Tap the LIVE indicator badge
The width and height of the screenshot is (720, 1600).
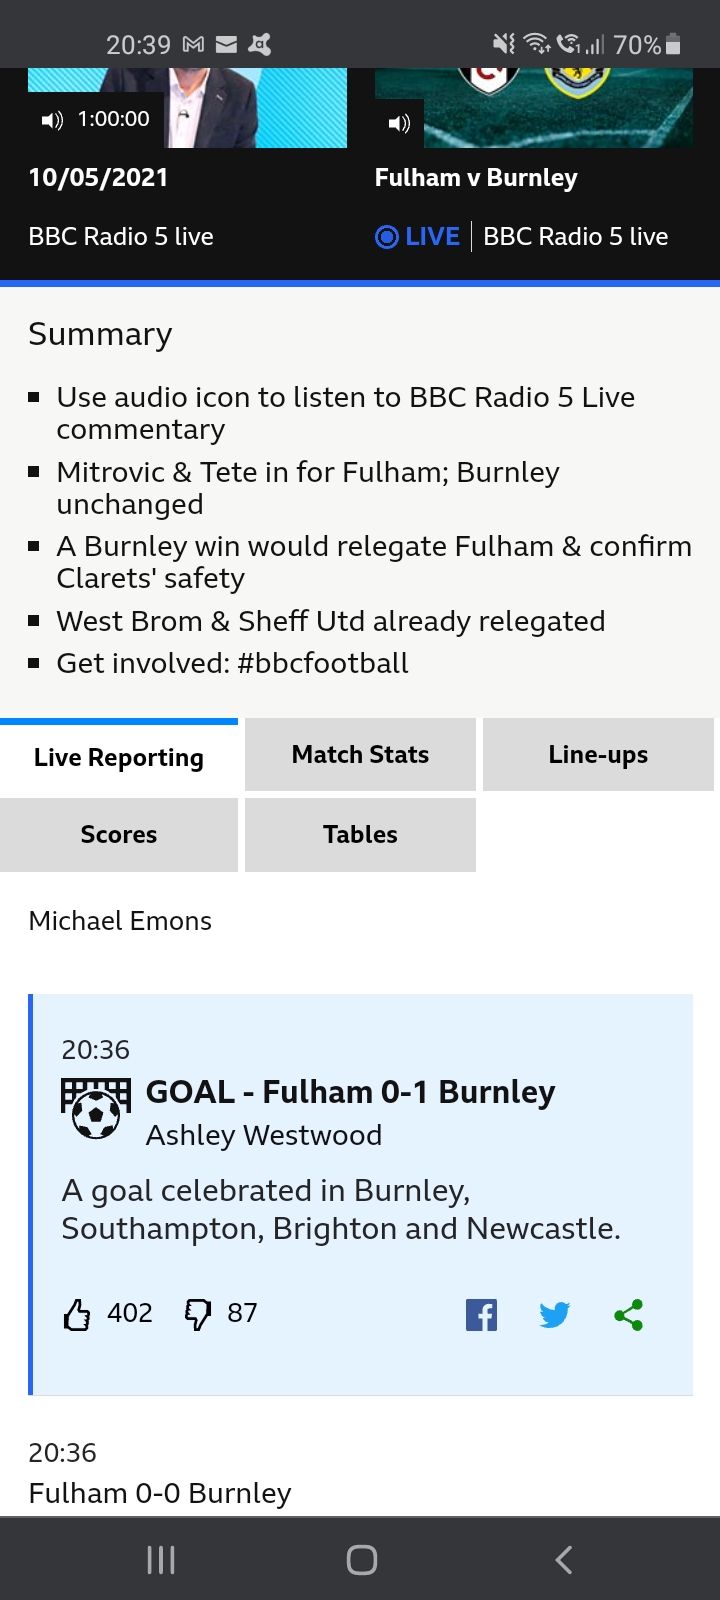coord(417,237)
